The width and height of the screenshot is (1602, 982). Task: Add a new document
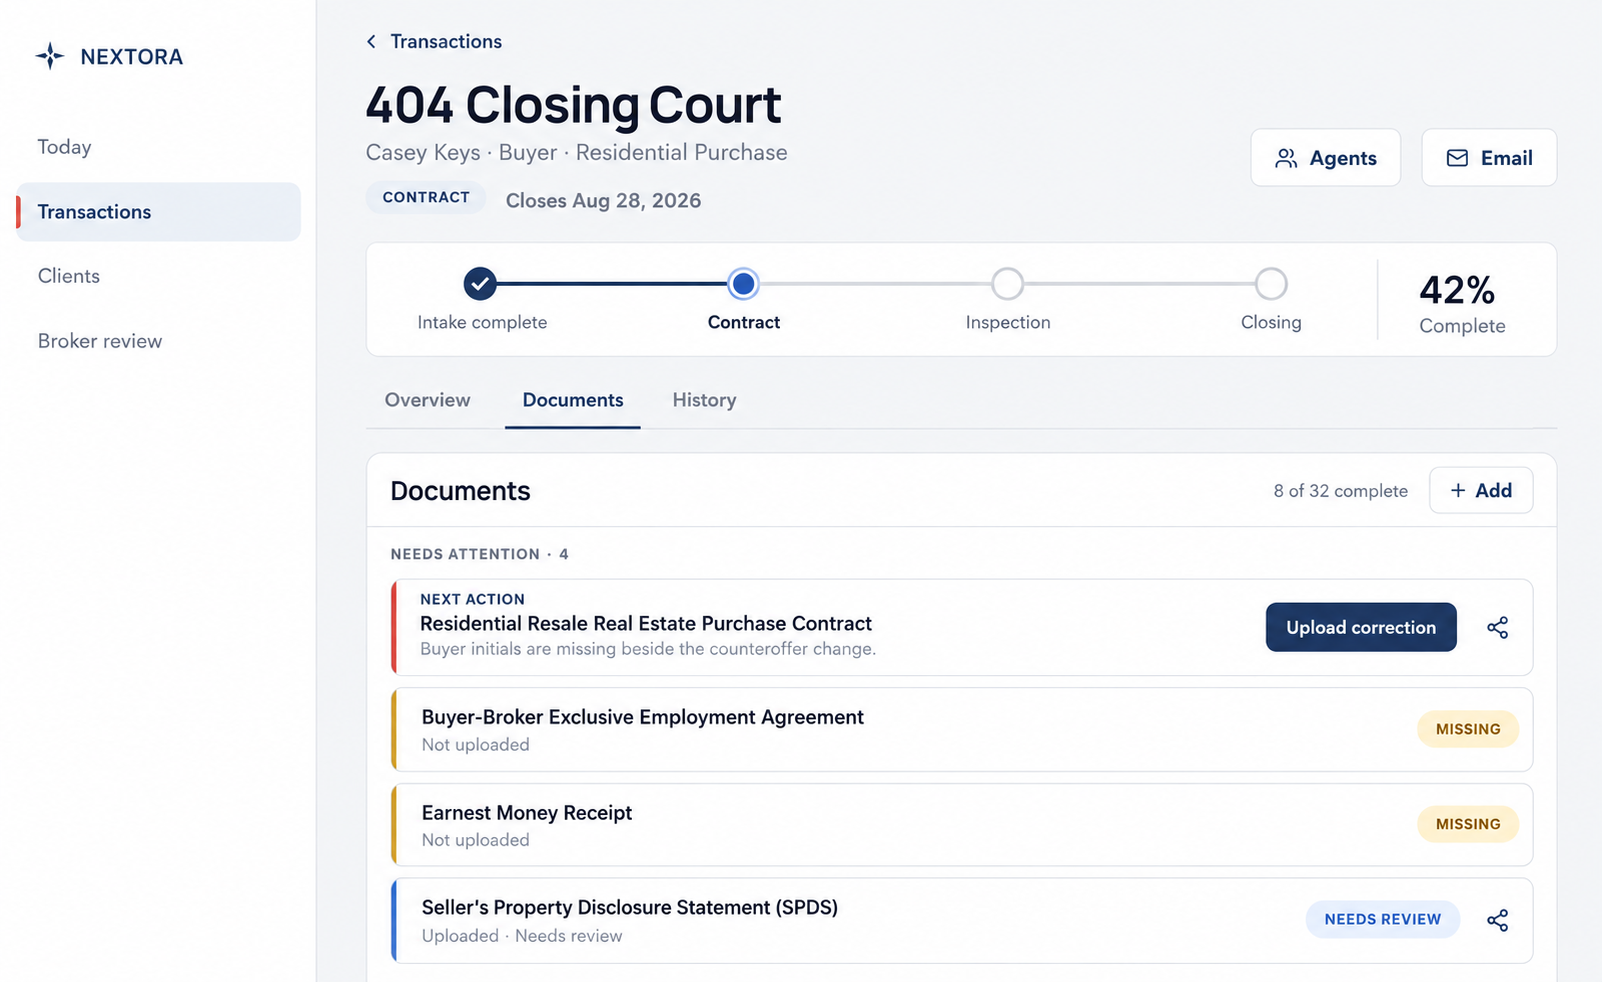pyautogui.click(x=1481, y=490)
